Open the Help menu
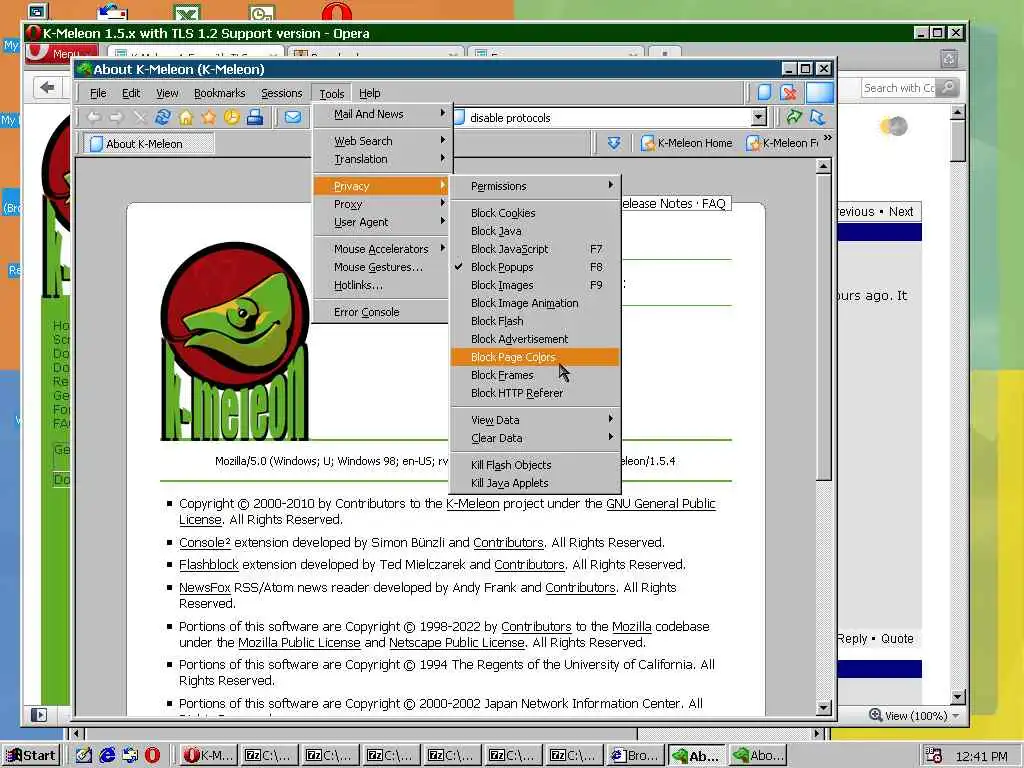This screenshot has width=1024, height=768. pos(370,93)
